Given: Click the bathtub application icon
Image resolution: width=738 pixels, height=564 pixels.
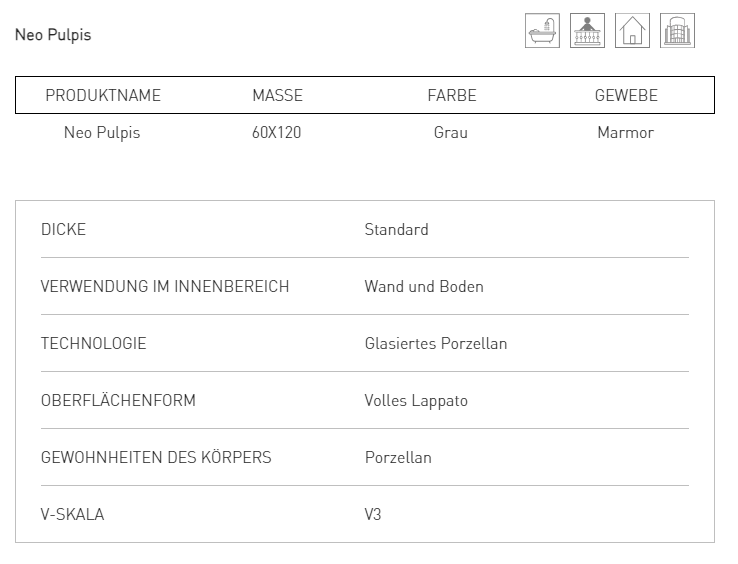Looking at the screenshot, I should (x=542, y=31).
